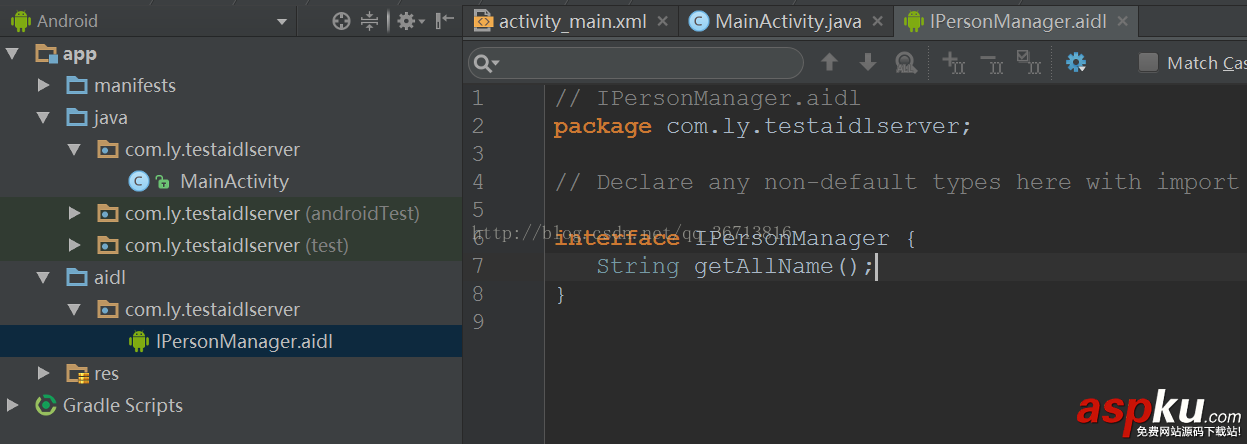The height and width of the screenshot is (444, 1247).
Task: Go to previous search occurrence arrow
Action: [x=829, y=63]
